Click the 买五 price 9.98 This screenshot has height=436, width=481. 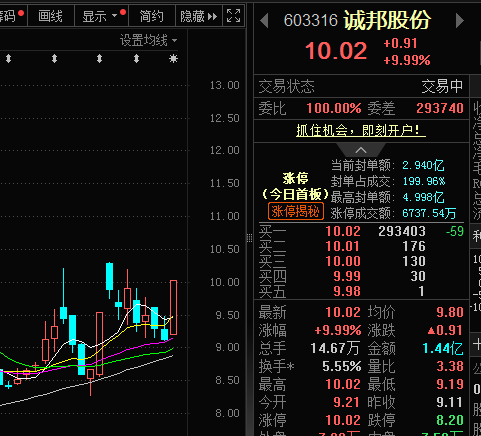coord(347,291)
